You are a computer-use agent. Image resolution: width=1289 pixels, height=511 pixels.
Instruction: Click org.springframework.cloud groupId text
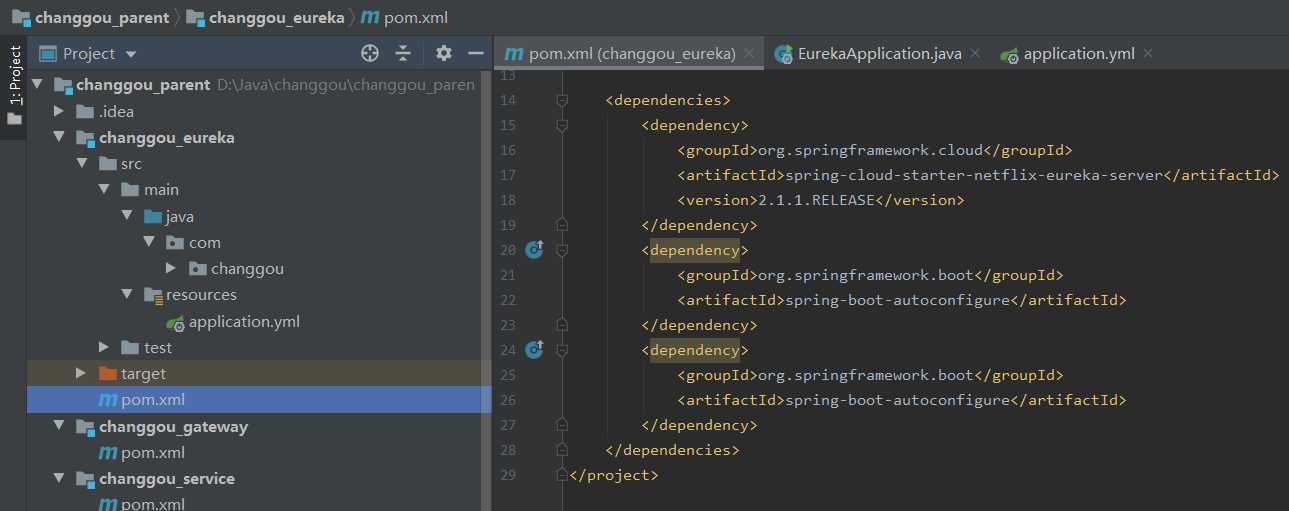point(871,150)
